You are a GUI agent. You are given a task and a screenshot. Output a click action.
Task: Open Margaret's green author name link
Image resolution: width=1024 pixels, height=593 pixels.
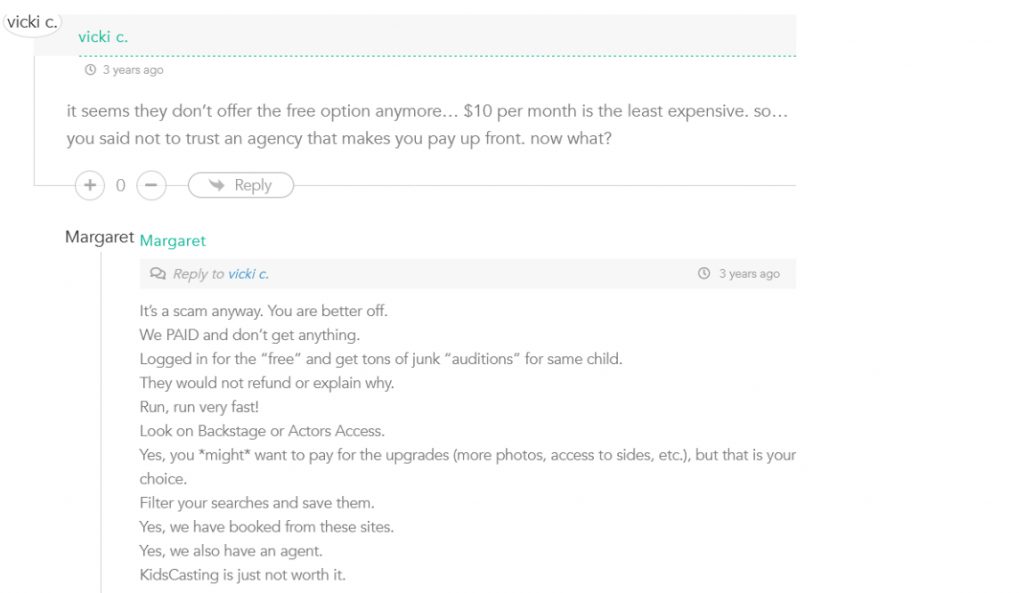pos(173,241)
